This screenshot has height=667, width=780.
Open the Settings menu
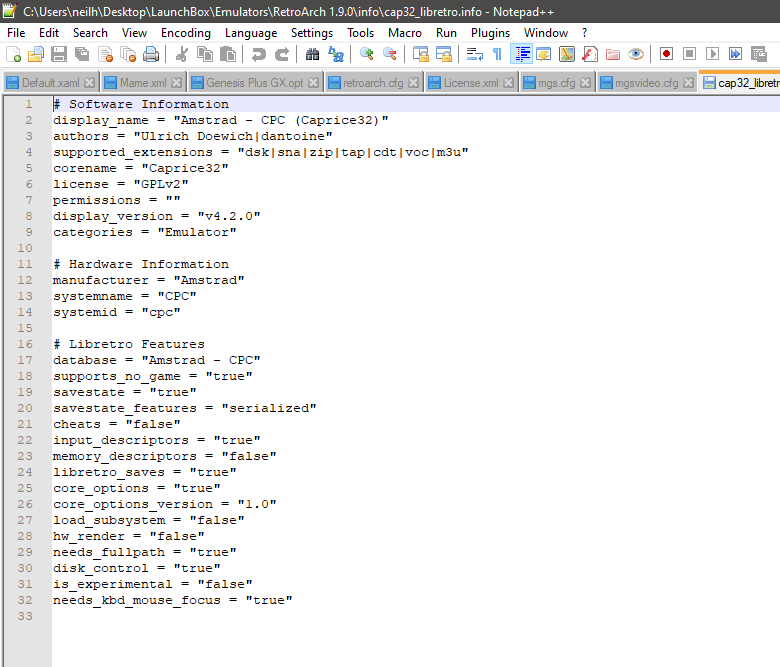[x=312, y=33]
